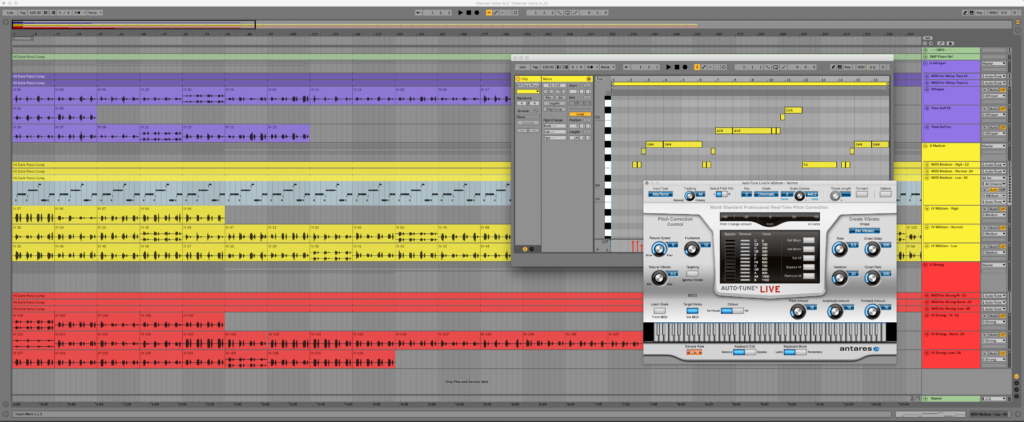Viewport: 1024px width, 422px height.
Task: Toggle the Keyboard Mode Latch/Momentary switch
Action: (795, 352)
